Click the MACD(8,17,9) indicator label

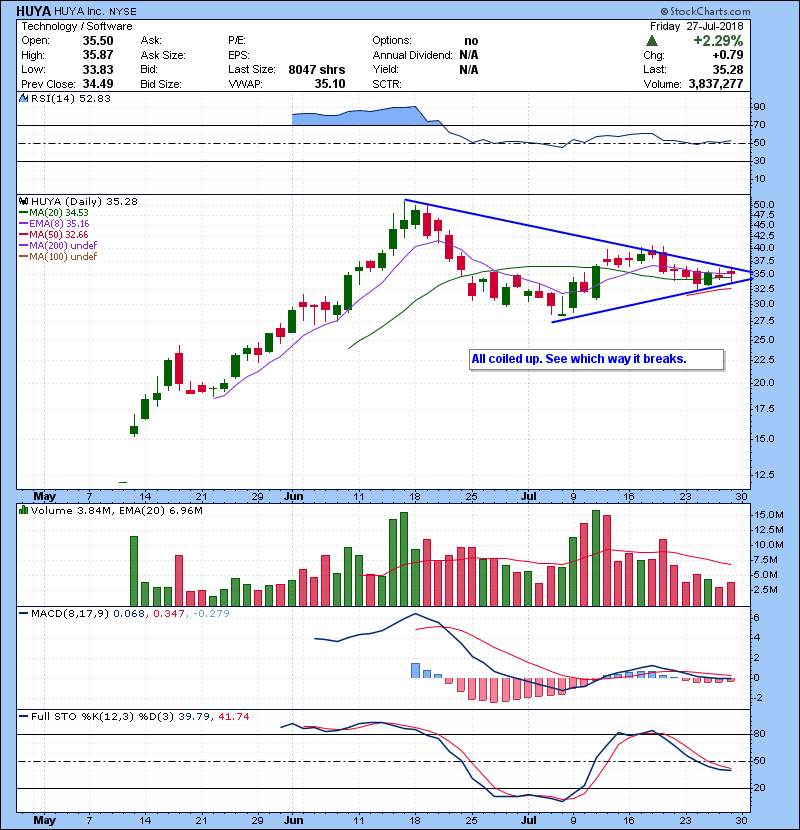pos(70,614)
